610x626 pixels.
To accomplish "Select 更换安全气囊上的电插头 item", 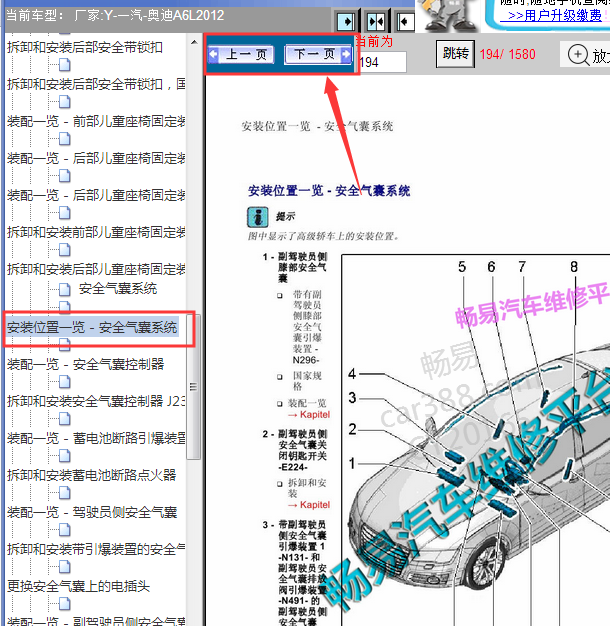I will [x=78, y=586].
